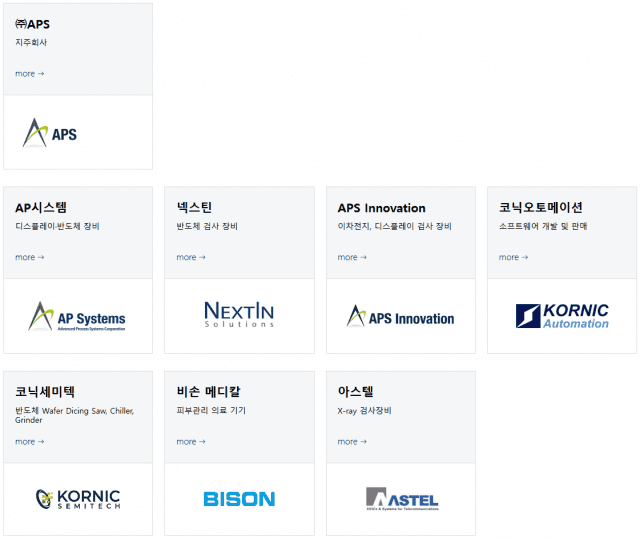Open more link under 넥스틴

pyautogui.click(x=191, y=258)
